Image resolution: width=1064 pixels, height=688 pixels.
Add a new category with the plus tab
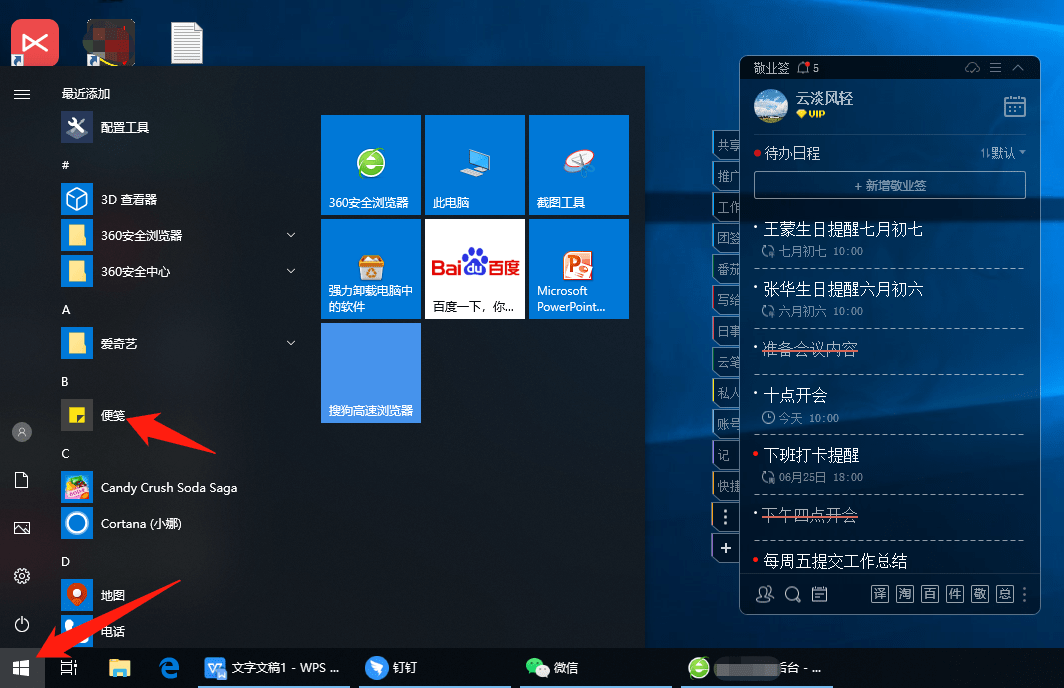click(725, 548)
